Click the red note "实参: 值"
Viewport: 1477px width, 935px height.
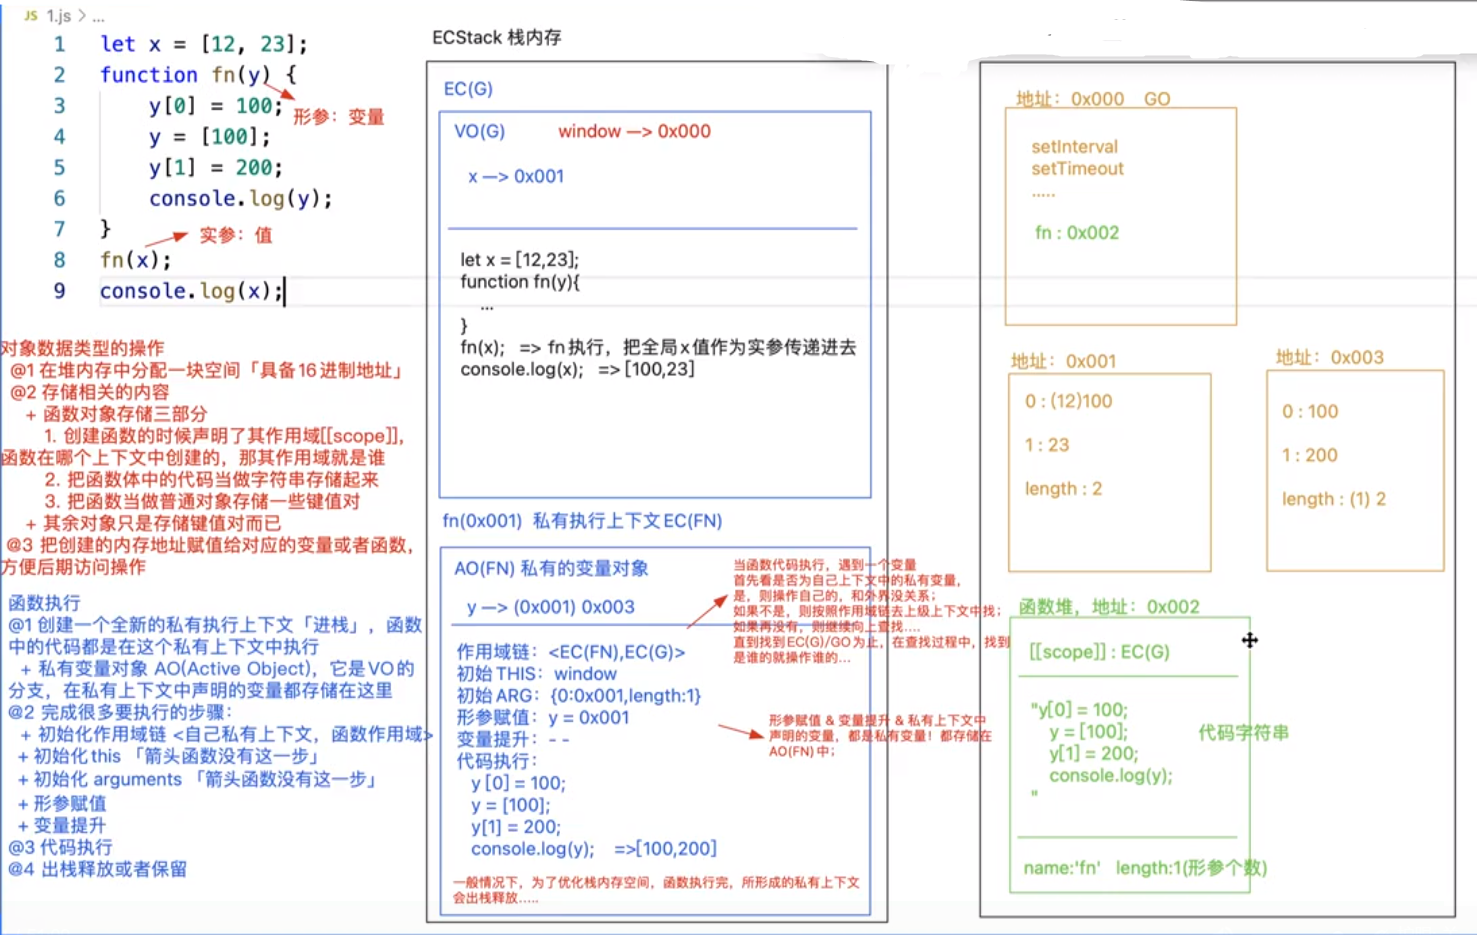235,235
